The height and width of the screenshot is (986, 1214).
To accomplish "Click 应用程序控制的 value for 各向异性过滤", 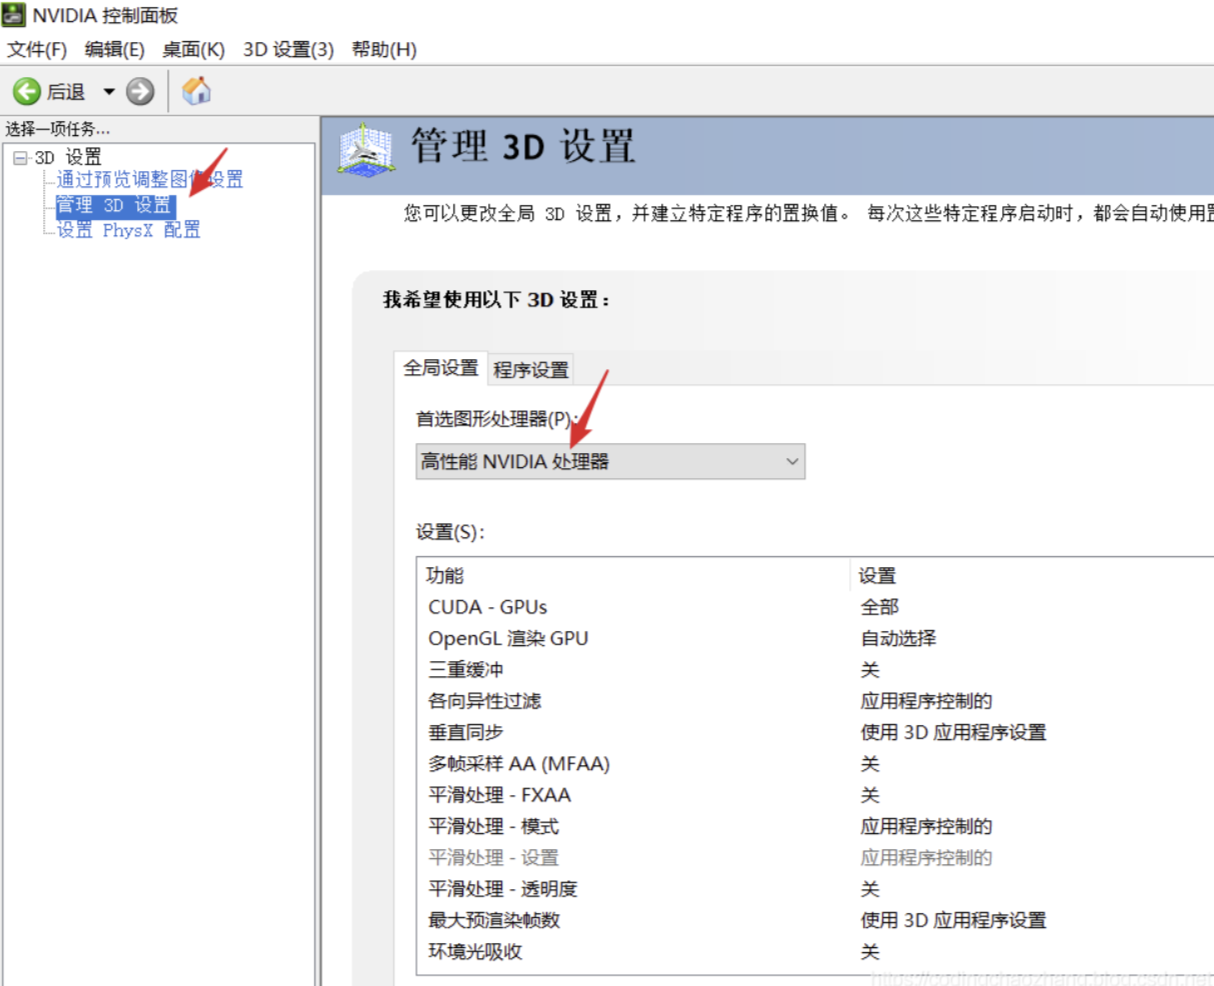I will coord(926,701).
